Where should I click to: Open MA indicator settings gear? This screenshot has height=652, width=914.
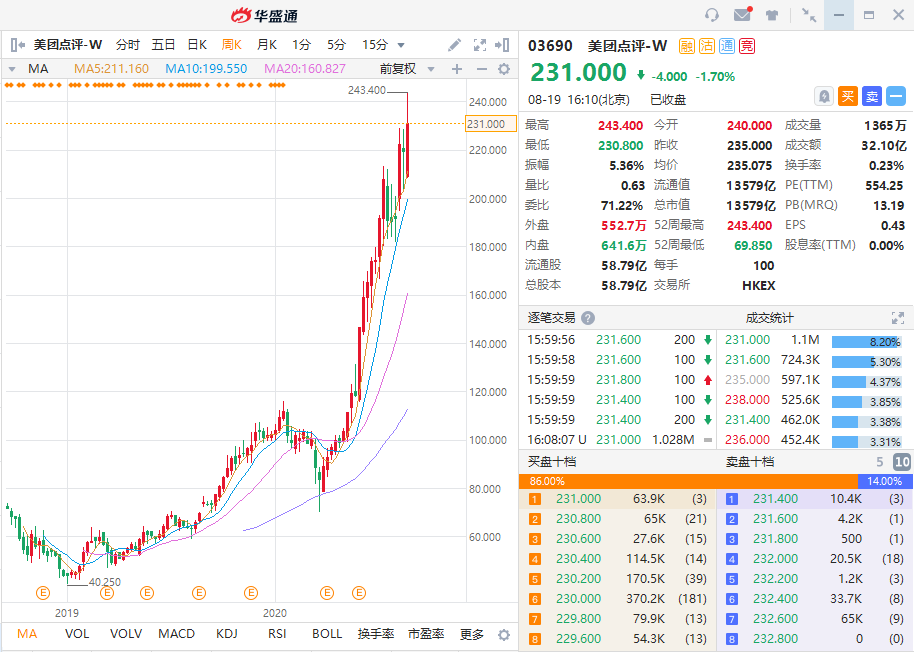[x=504, y=69]
